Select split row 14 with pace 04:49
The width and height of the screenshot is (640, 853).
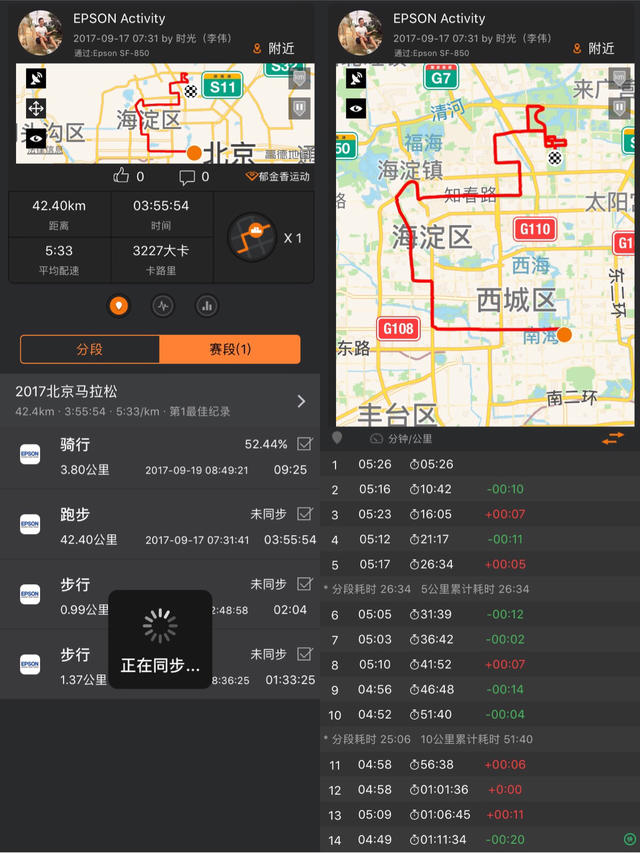coord(480,839)
